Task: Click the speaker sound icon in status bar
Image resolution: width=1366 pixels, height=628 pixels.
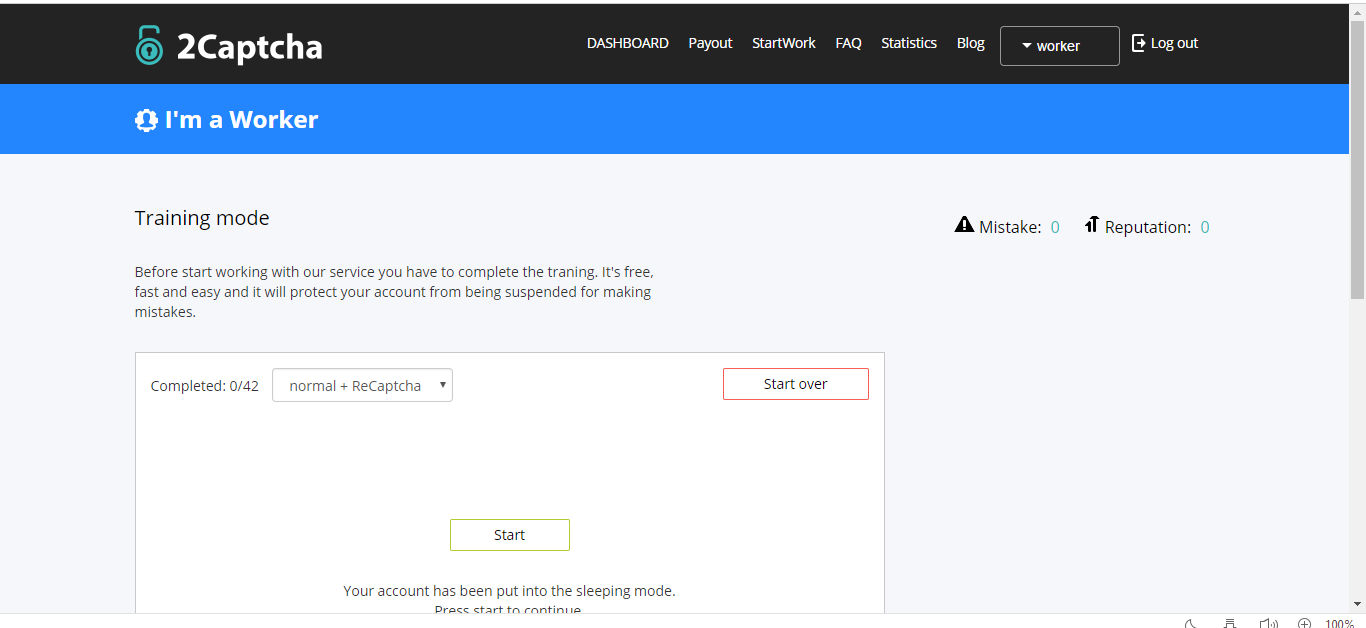Action: click(1268, 623)
